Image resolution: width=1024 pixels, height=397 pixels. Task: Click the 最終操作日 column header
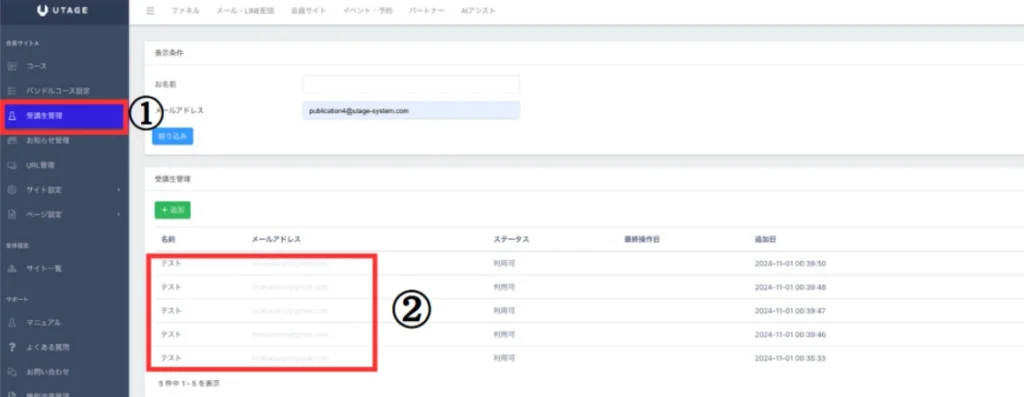(642, 240)
